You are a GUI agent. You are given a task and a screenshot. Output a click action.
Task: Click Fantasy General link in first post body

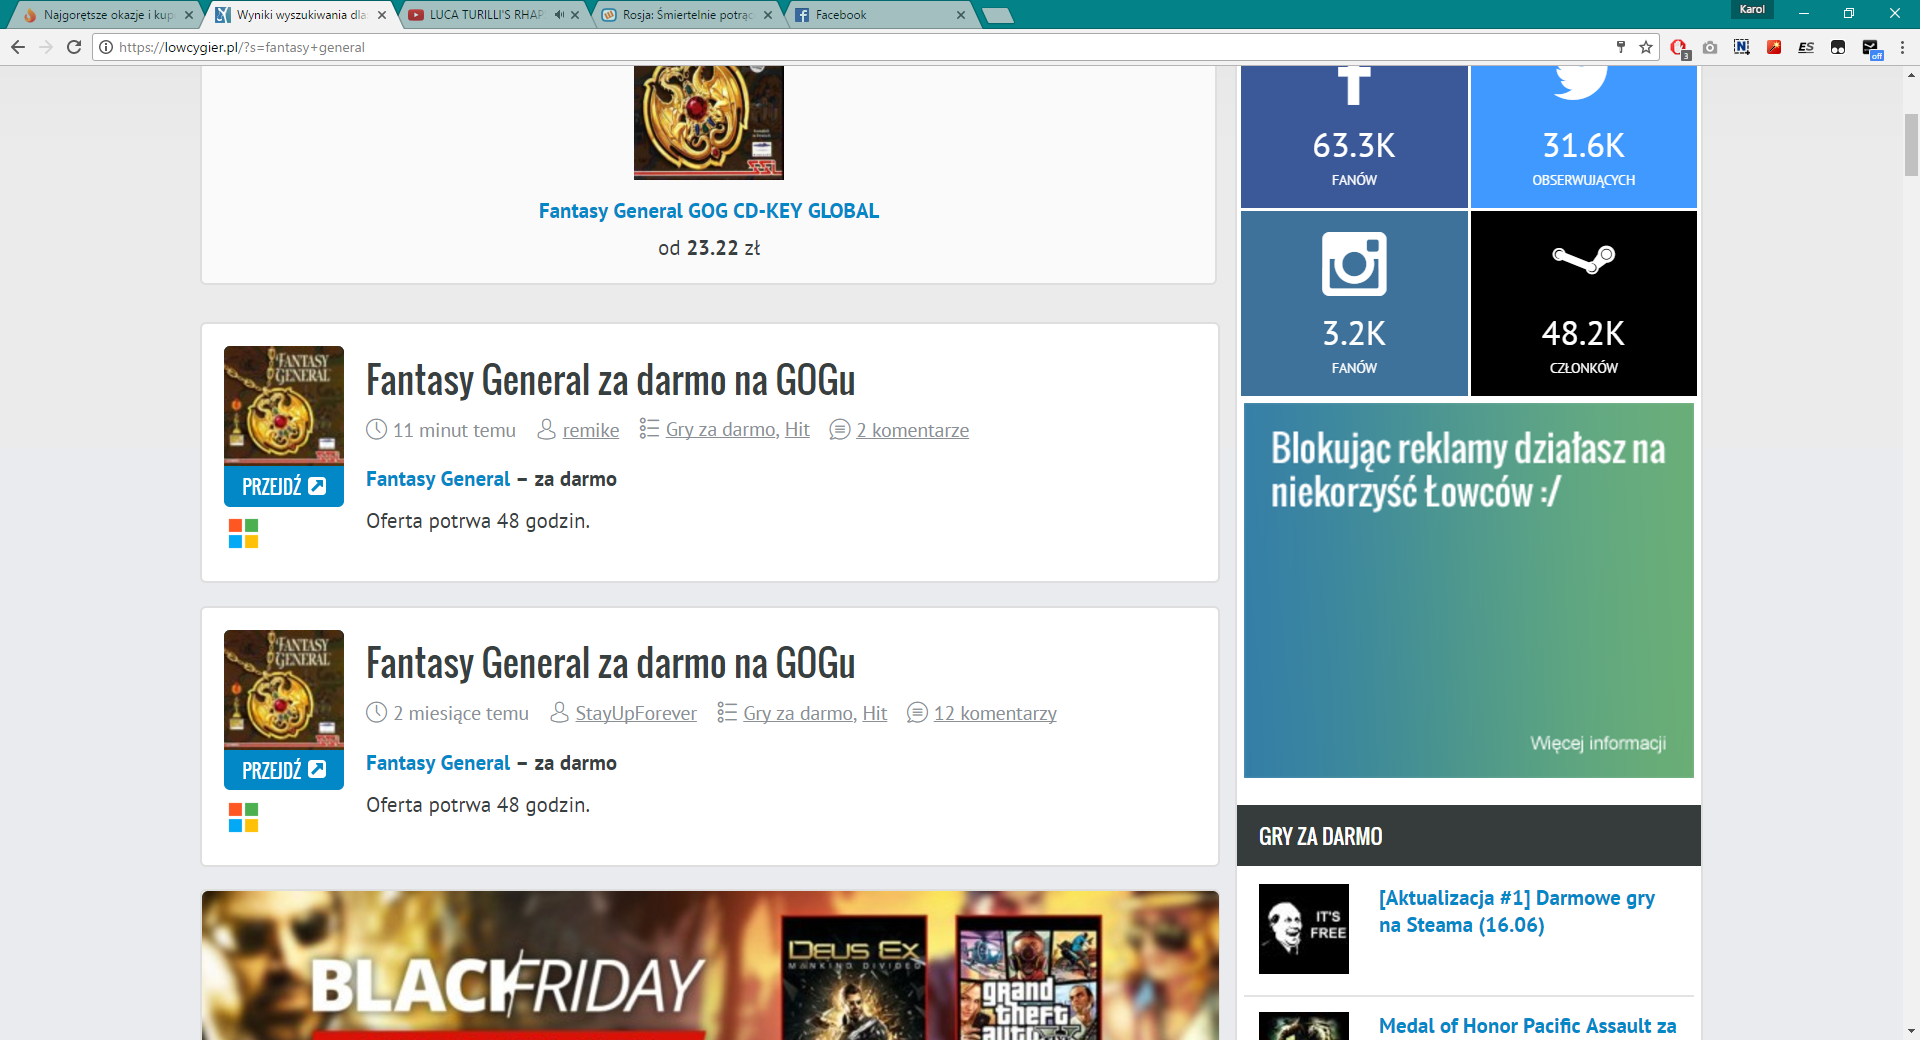coord(438,479)
